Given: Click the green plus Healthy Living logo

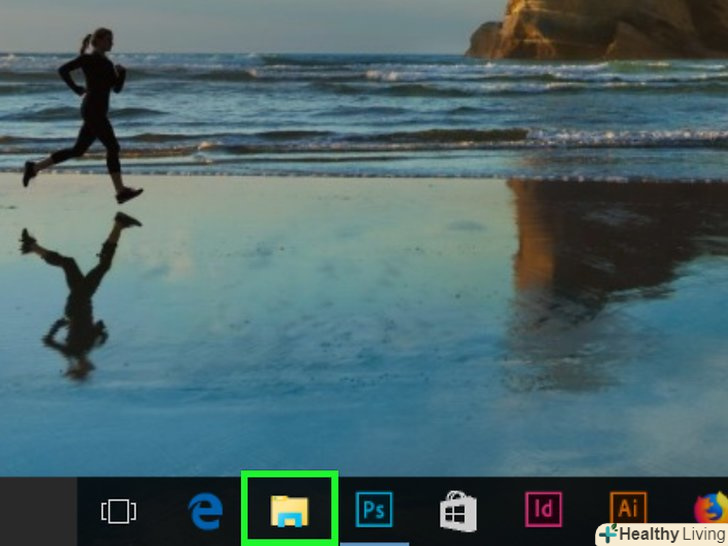Looking at the screenshot, I should pyautogui.click(x=608, y=533).
